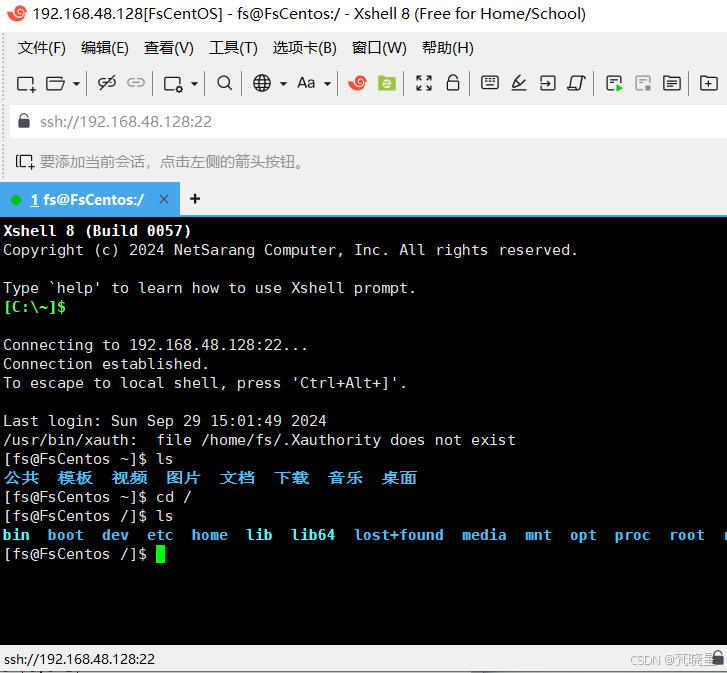The width and height of the screenshot is (727, 673).
Task: Click the New Tab Group plus-box icon
Action: (x=709, y=83)
